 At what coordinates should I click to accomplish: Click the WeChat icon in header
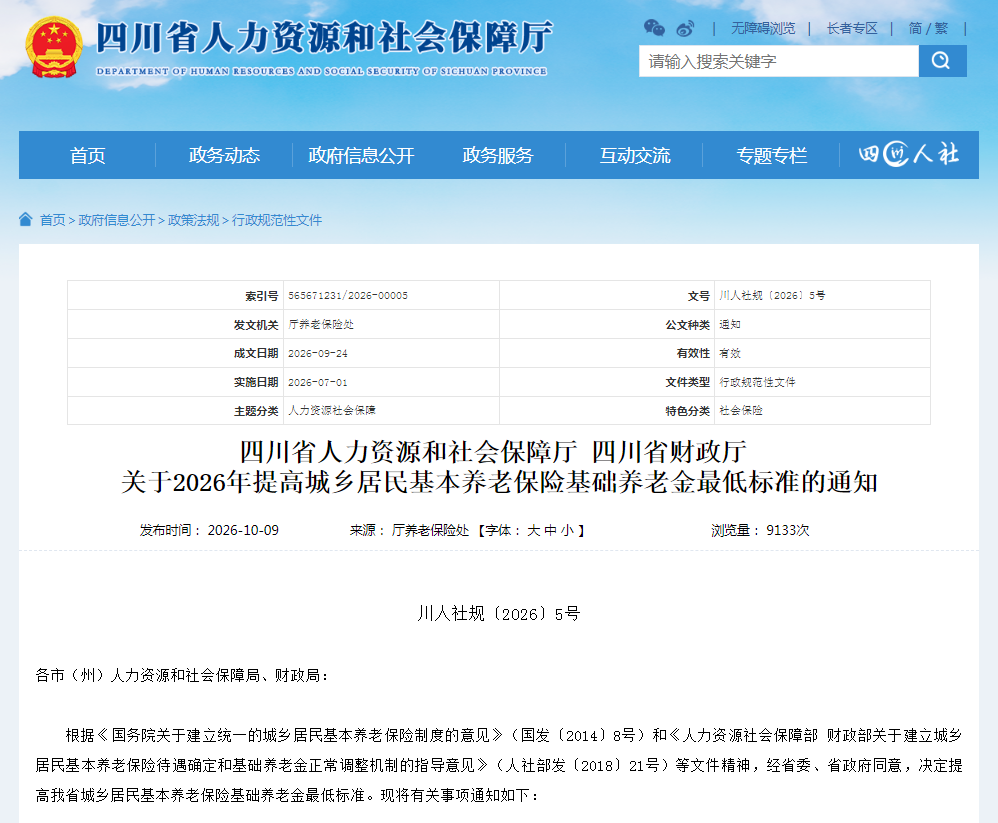[654, 28]
